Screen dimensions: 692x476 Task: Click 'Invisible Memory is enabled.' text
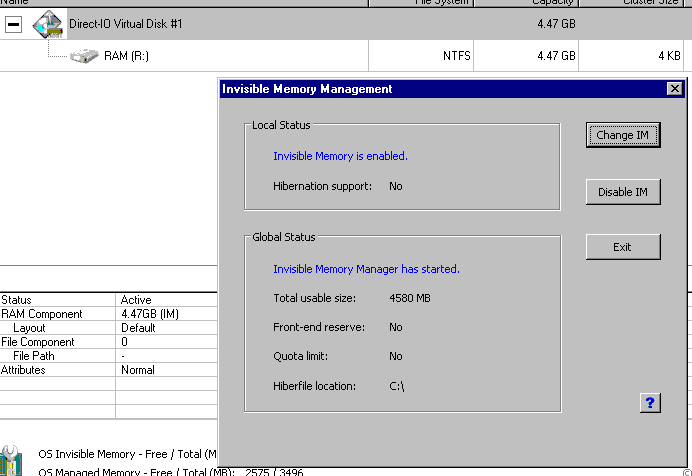point(340,156)
